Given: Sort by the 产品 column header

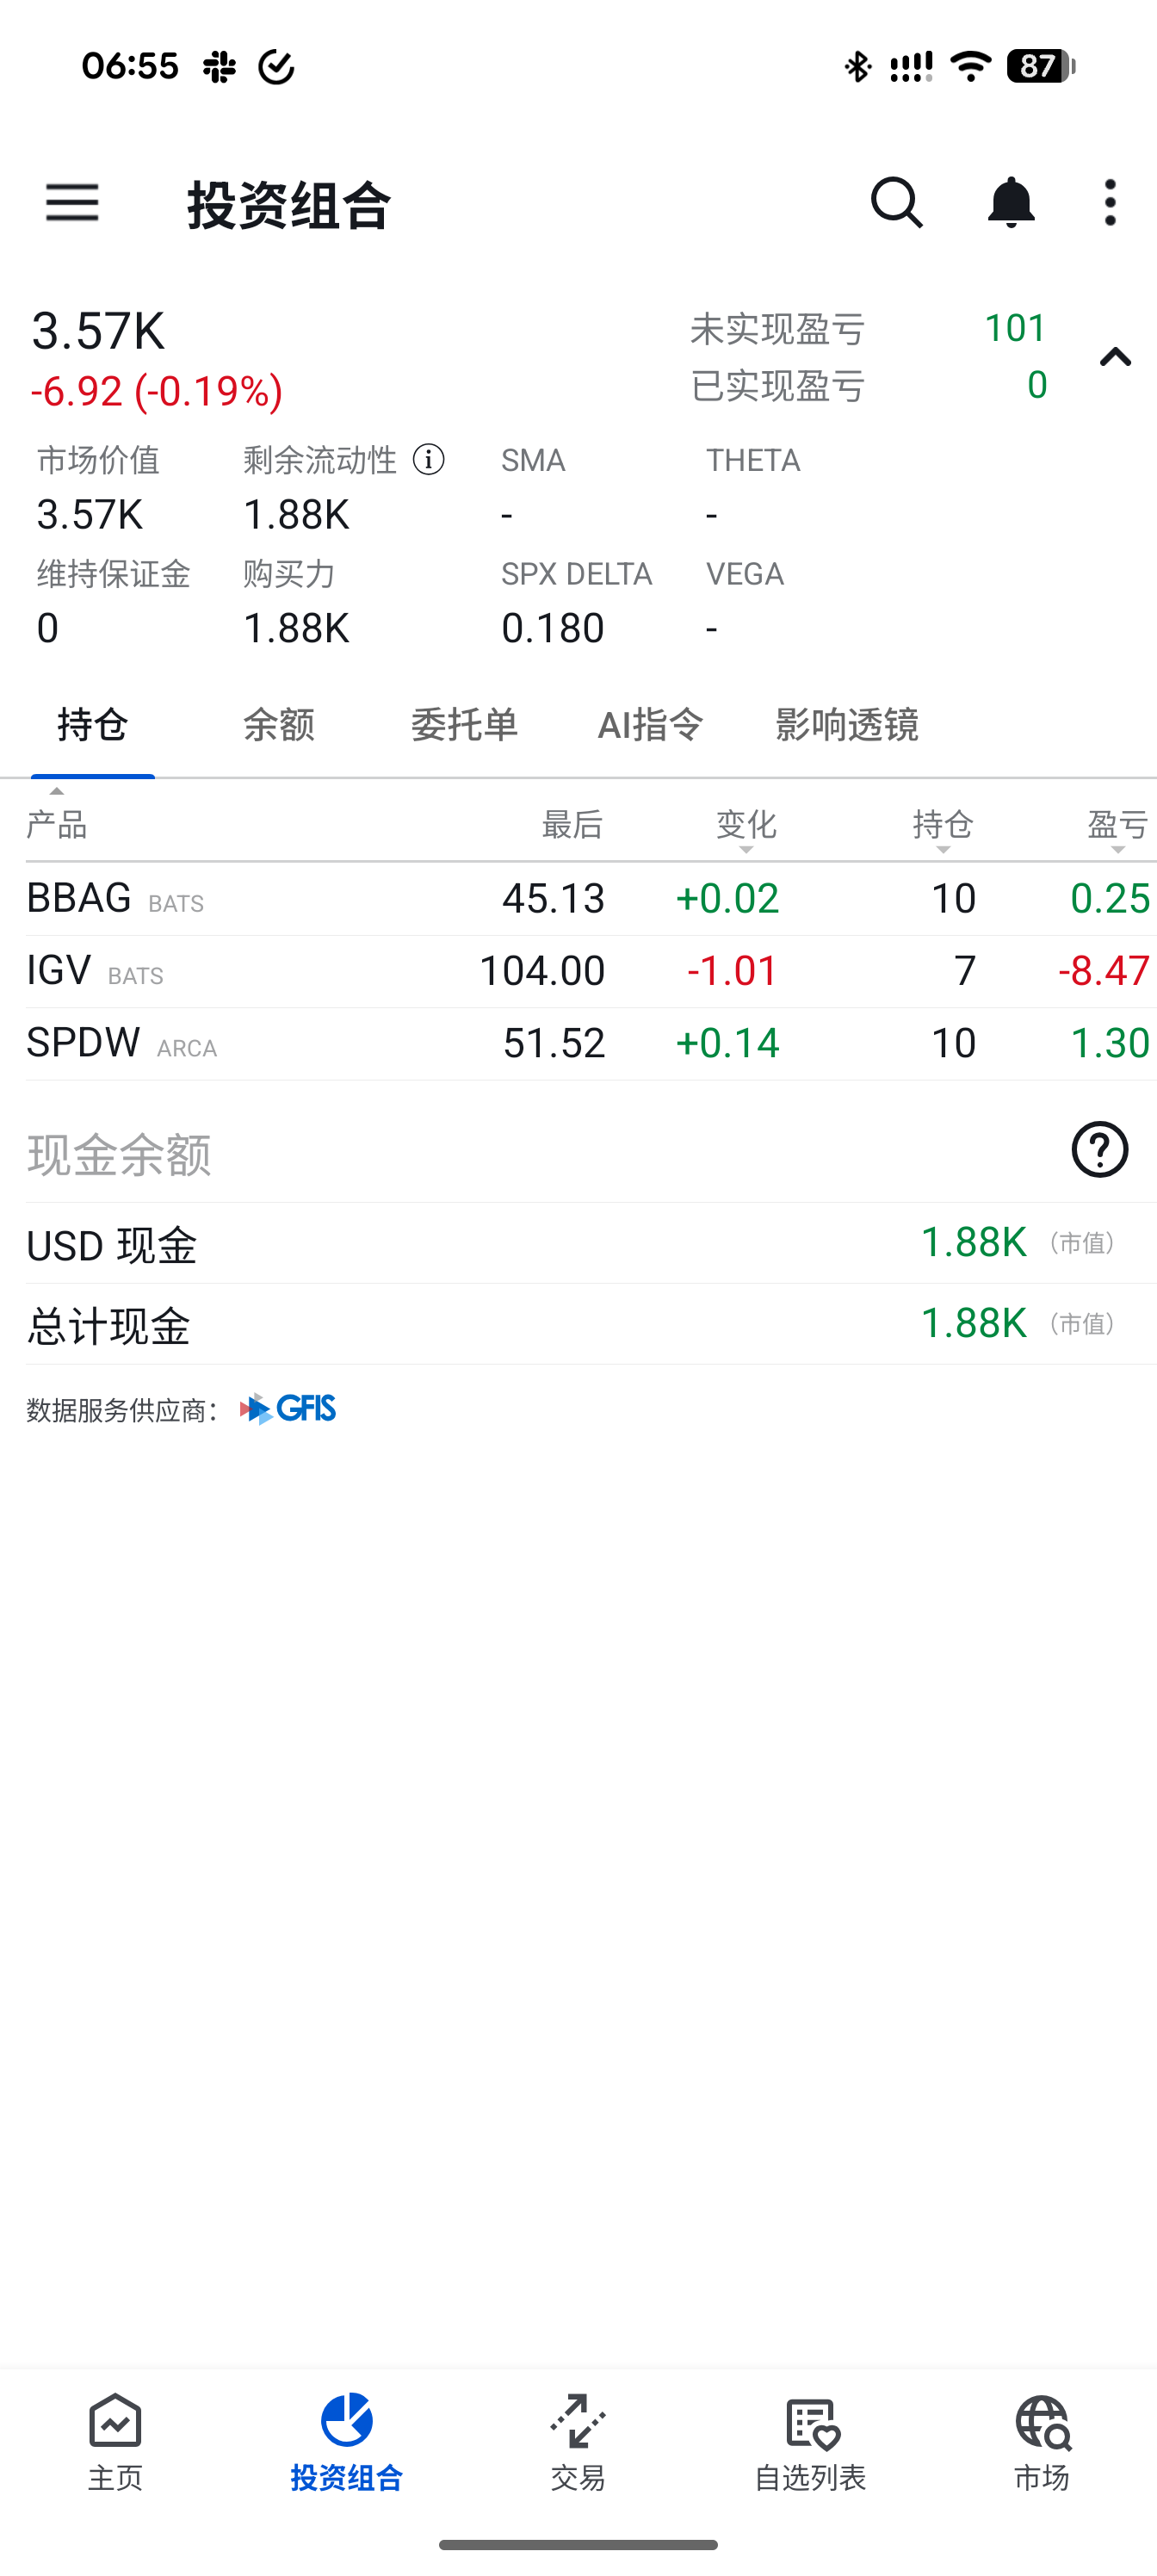Looking at the screenshot, I should pos(57,825).
